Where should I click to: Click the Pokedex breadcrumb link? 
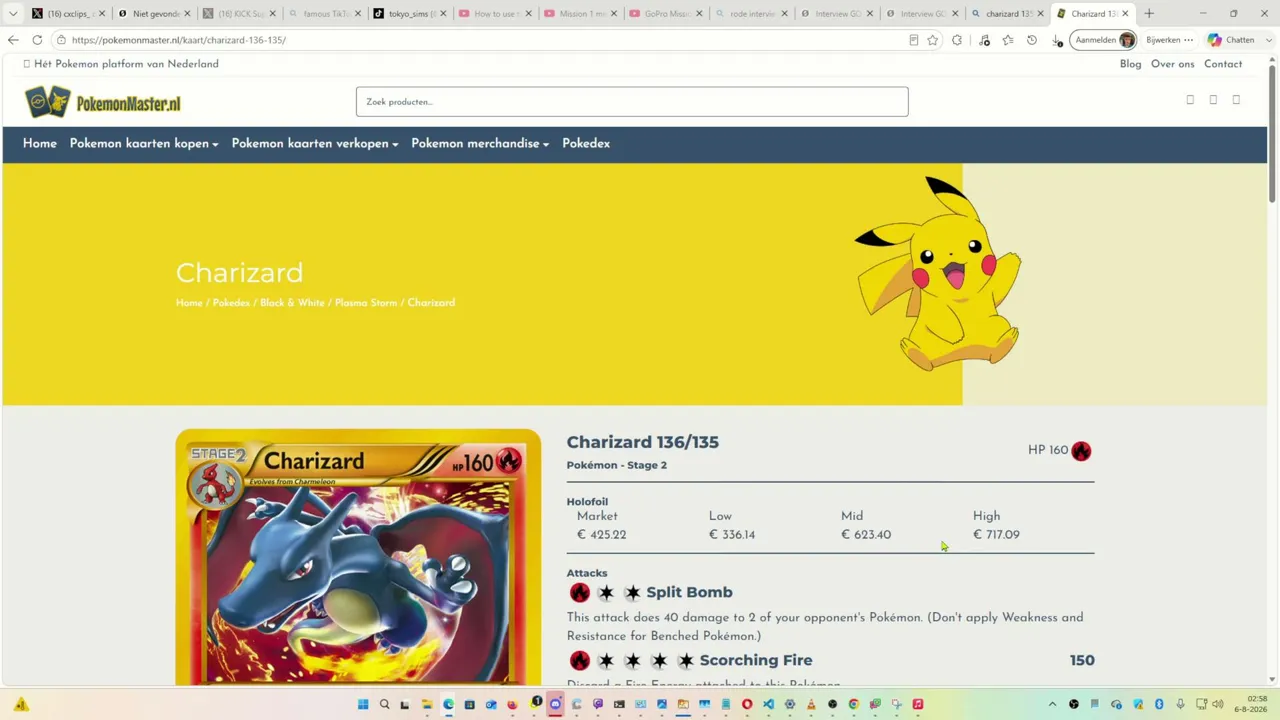[231, 303]
